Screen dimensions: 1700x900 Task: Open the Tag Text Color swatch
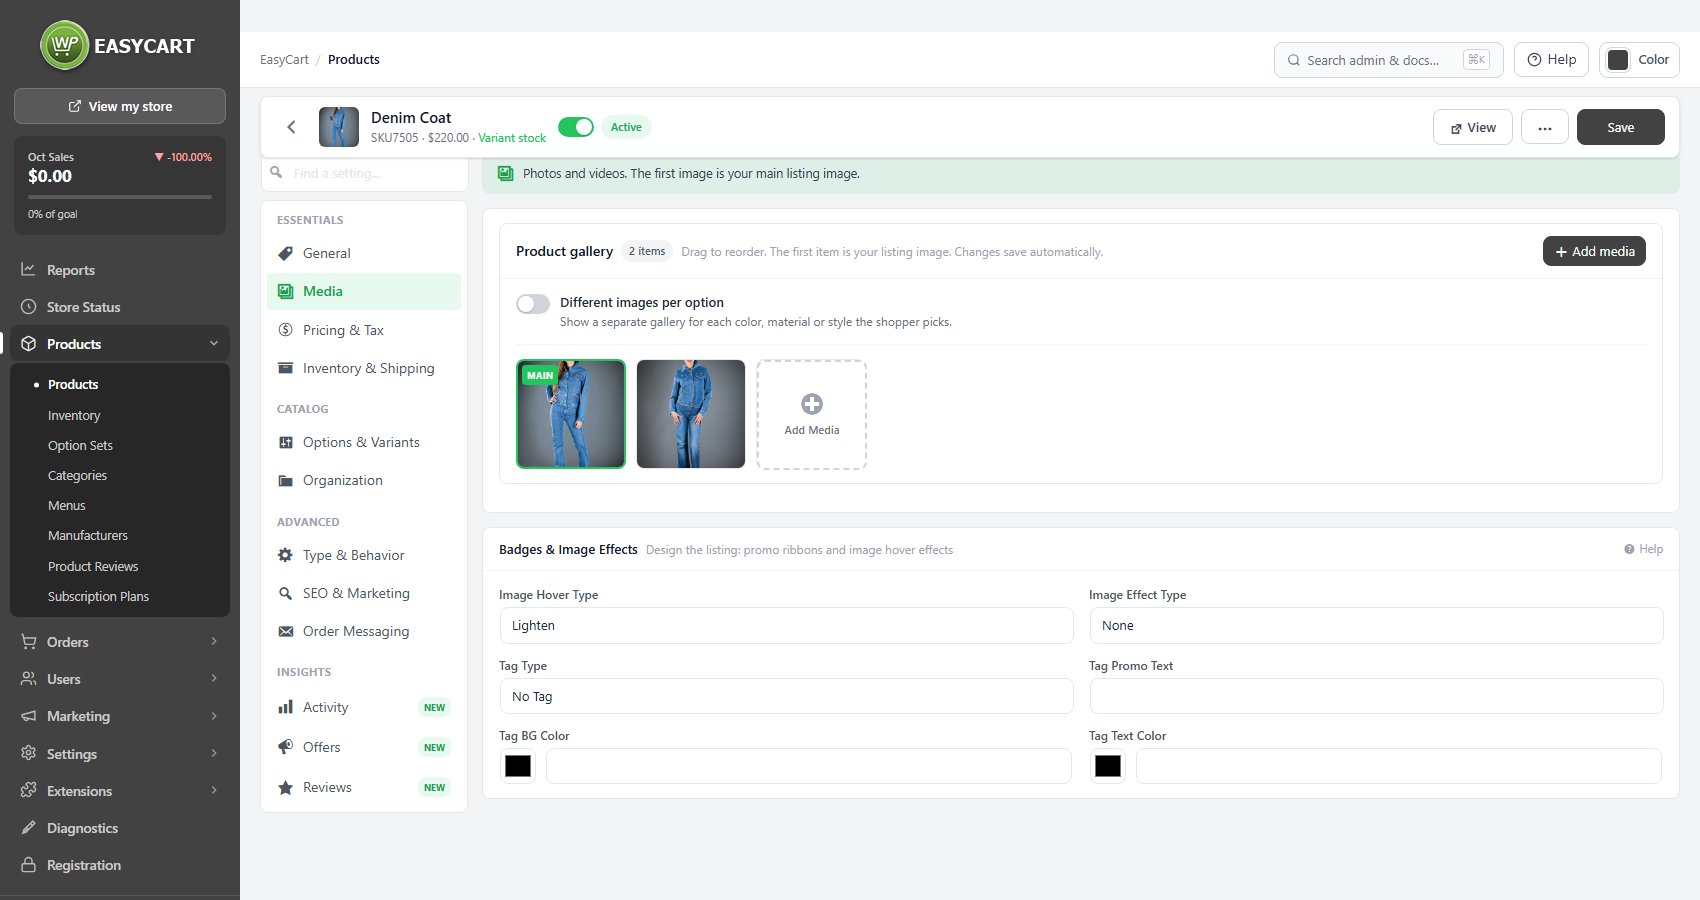coord(1108,766)
